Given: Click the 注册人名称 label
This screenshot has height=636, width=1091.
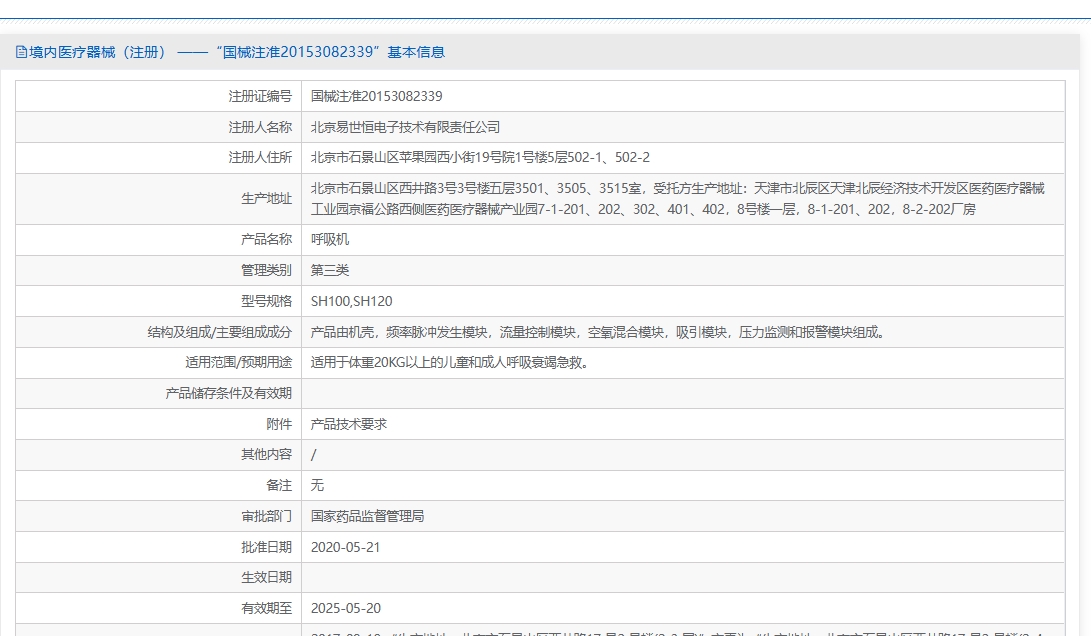Looking at the screenshot, I should (260, 127).
